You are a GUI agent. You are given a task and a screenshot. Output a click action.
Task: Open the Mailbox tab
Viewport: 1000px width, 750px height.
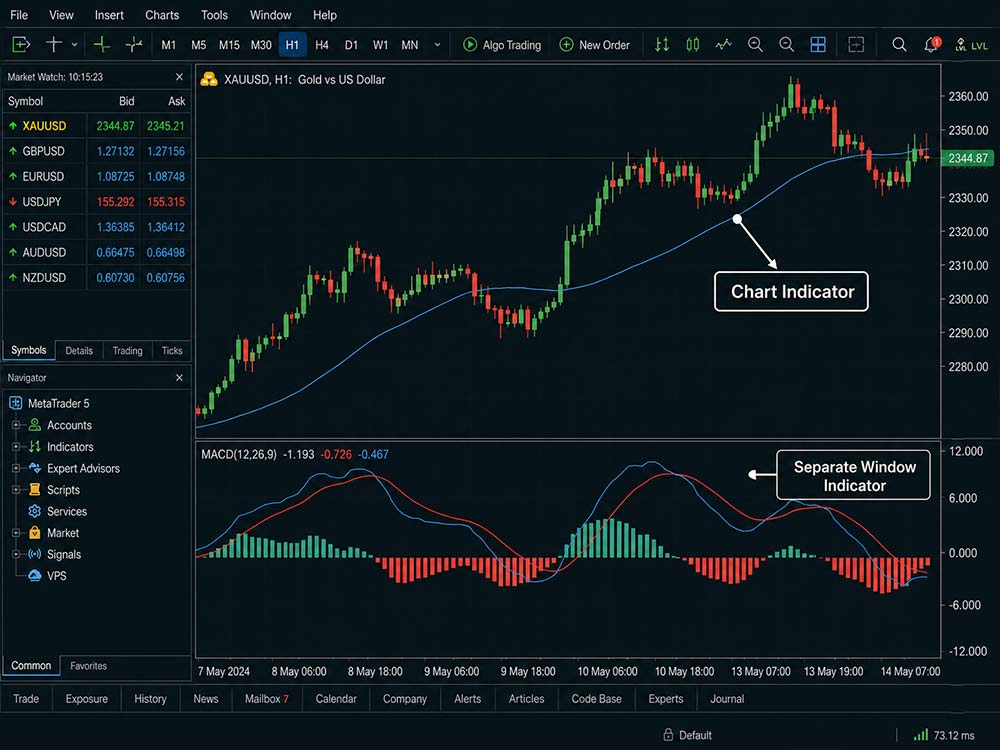pos(267,699)
